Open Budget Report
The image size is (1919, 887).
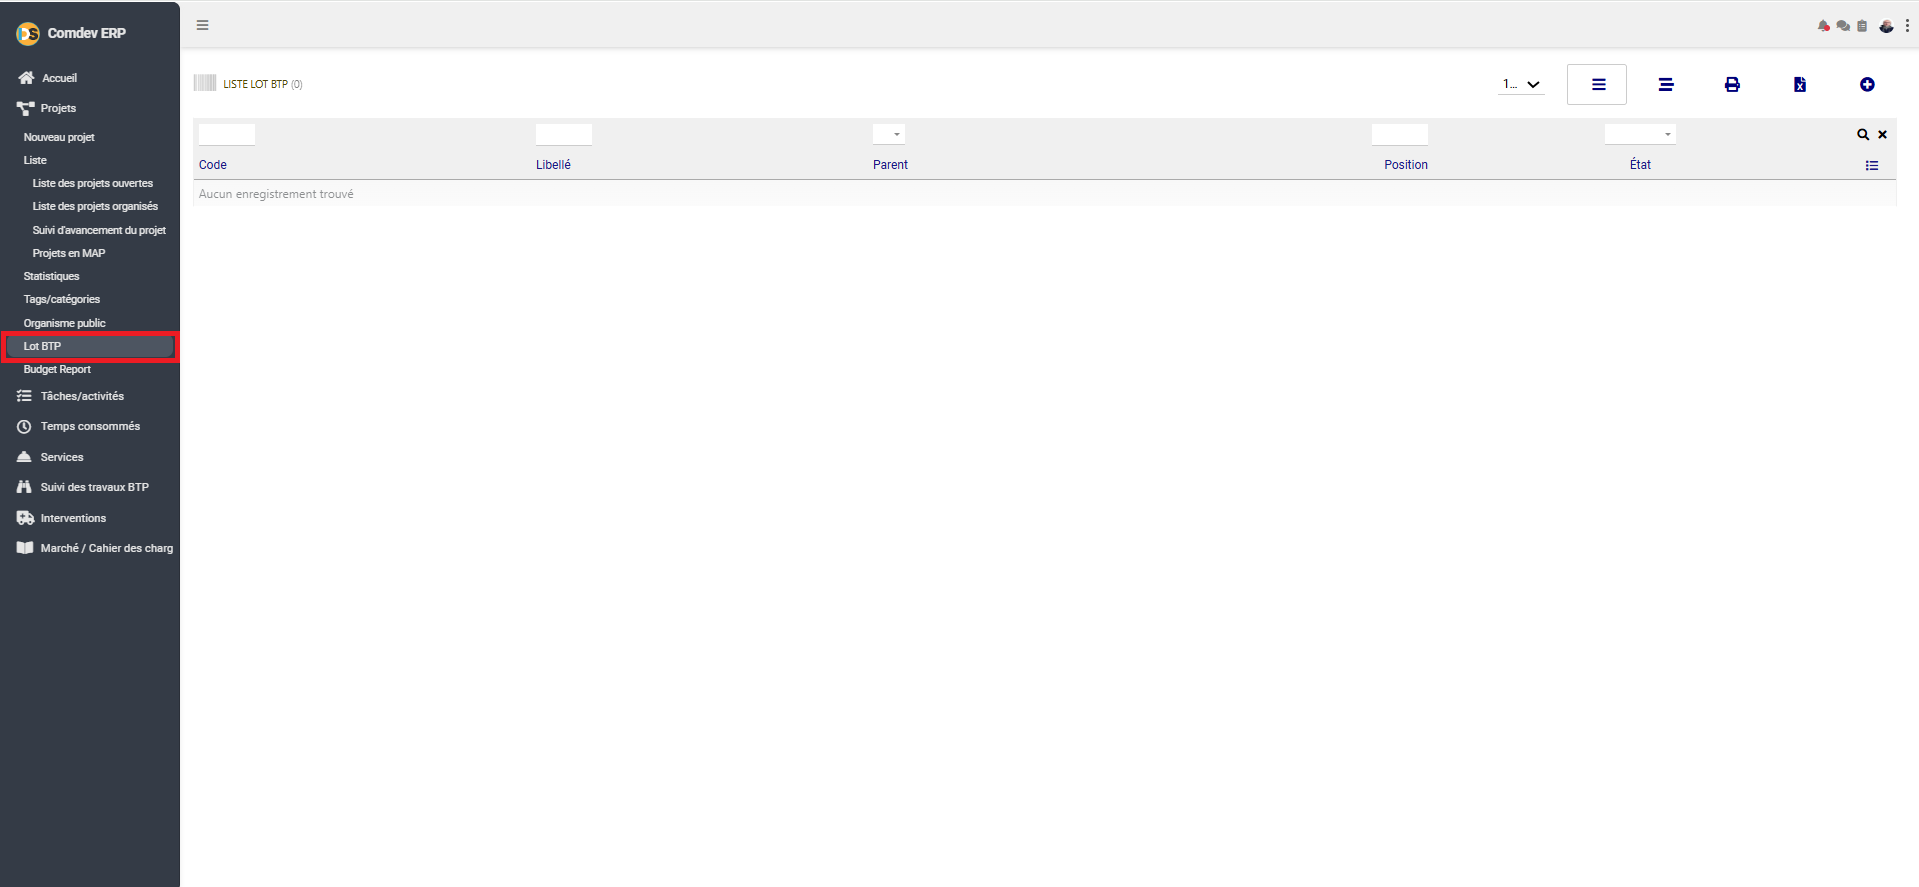(57, 369)
